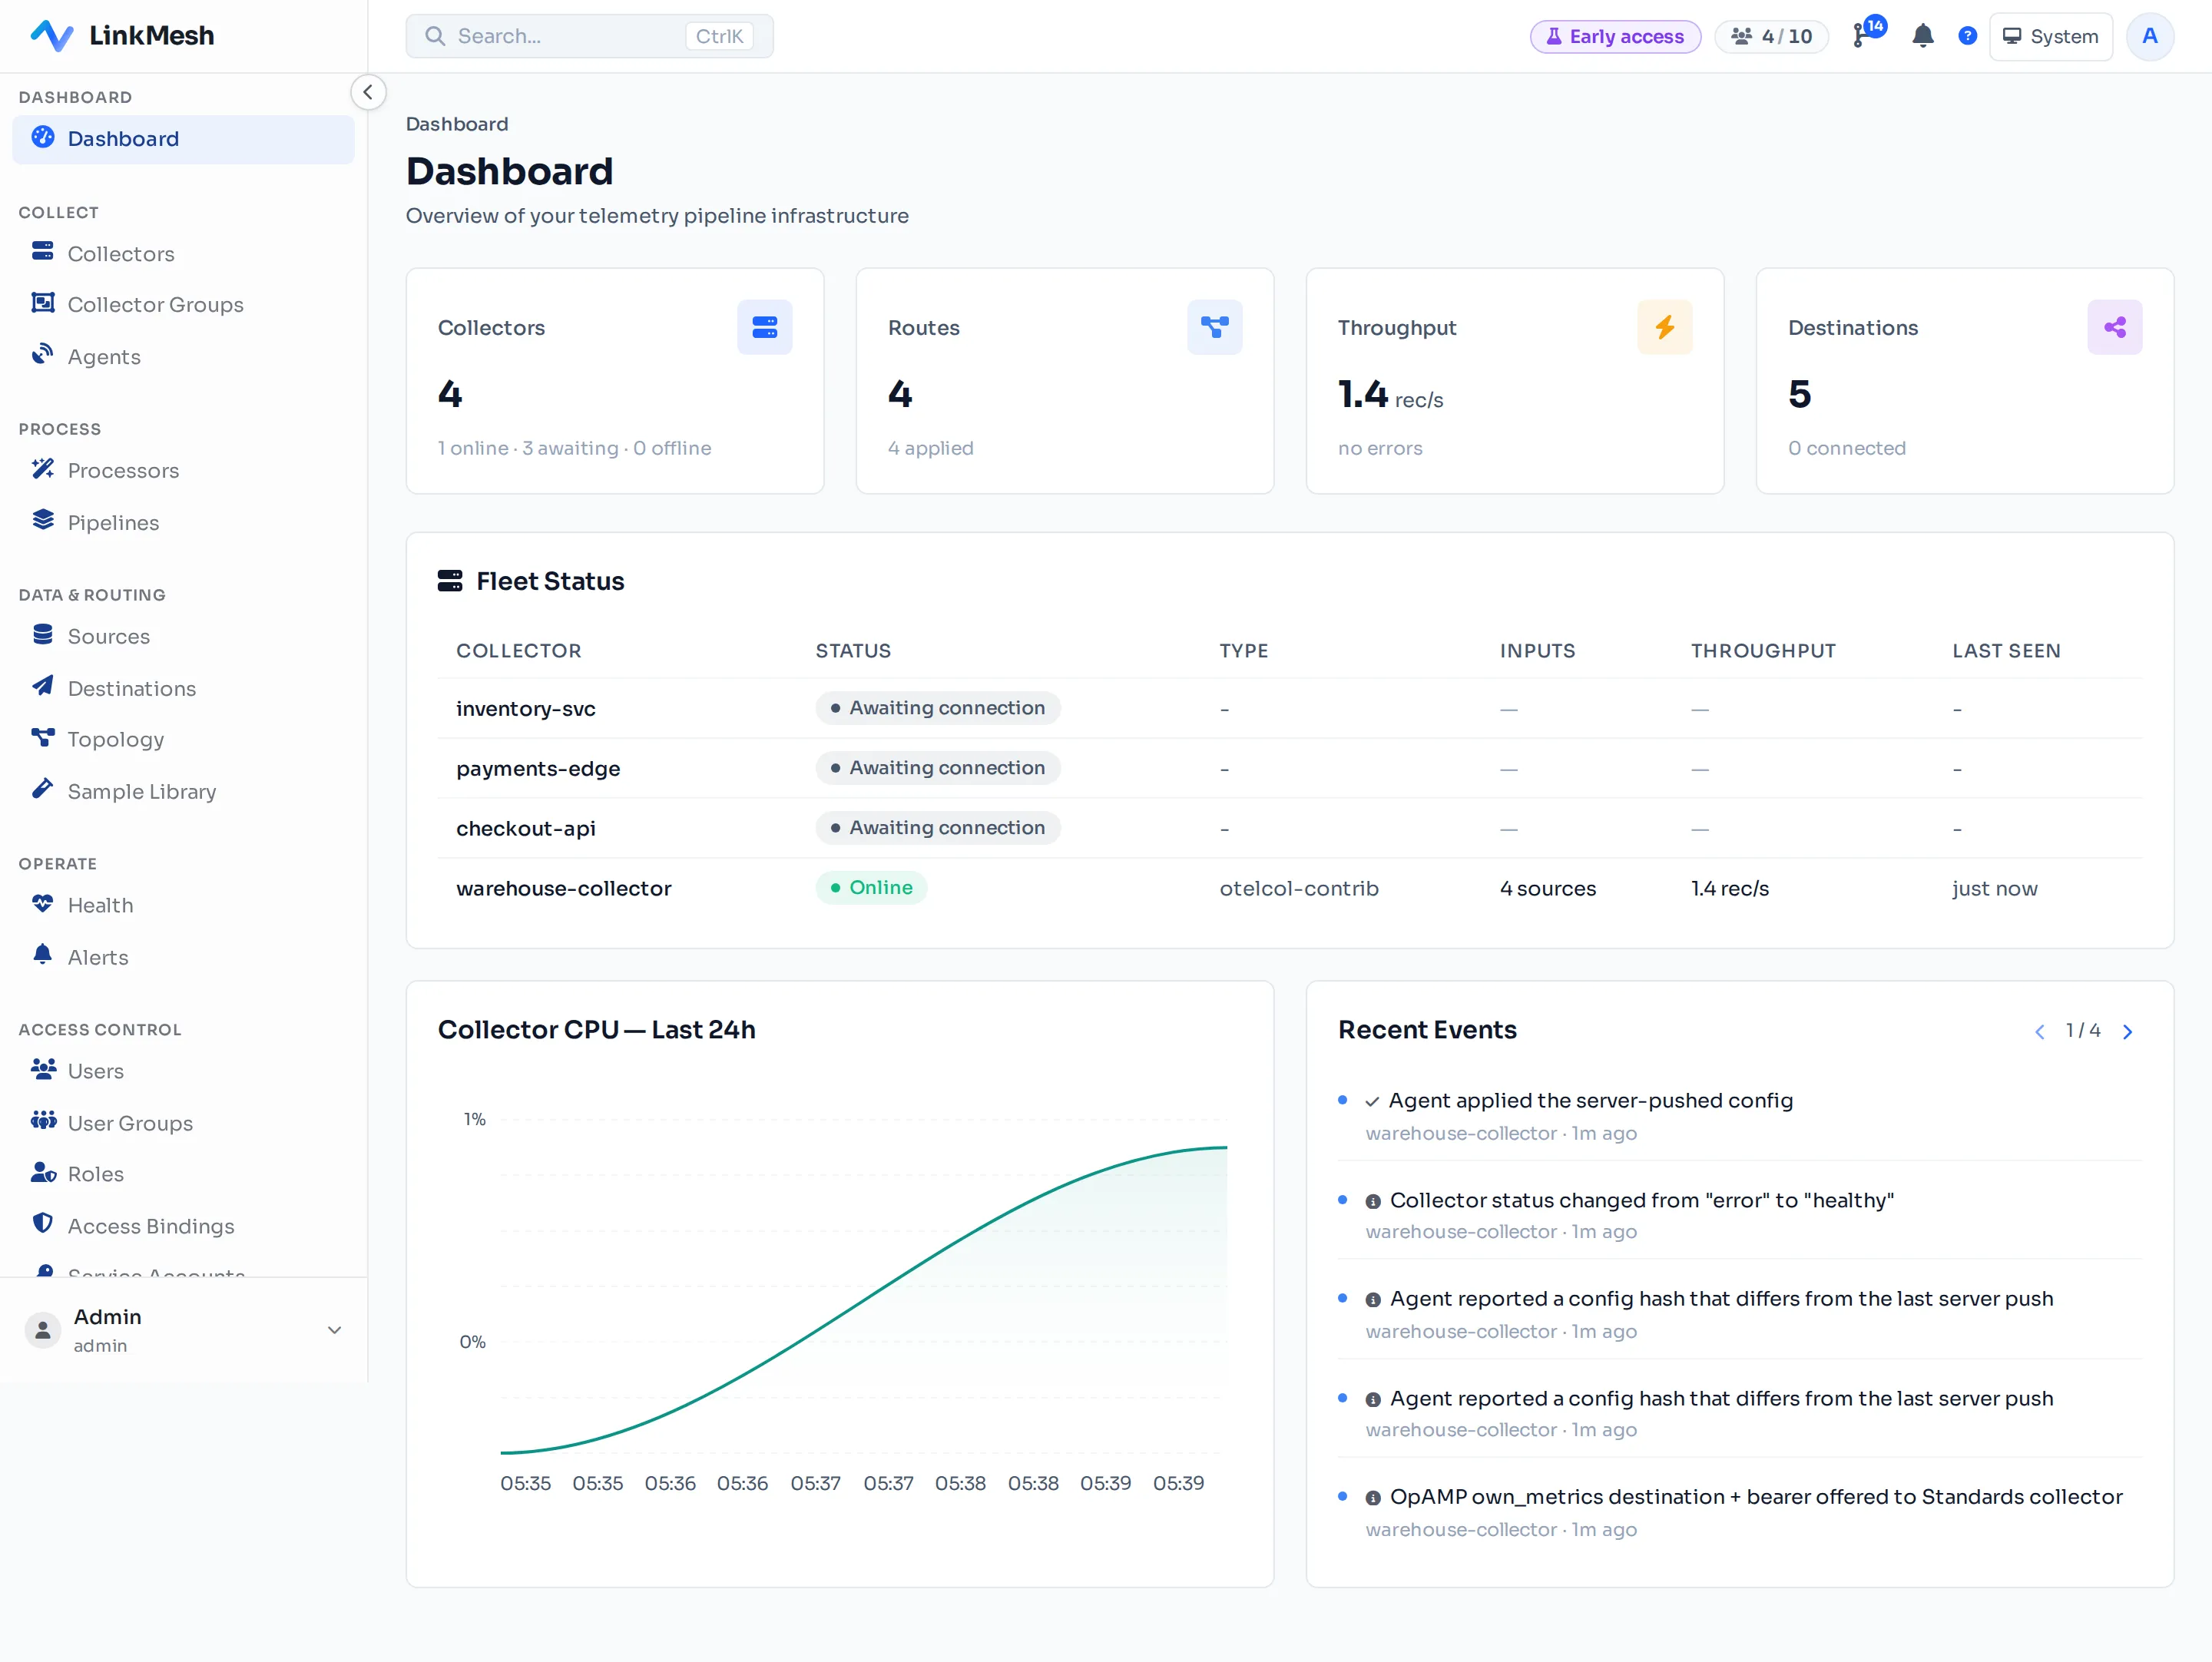
Task: Open the inventory-svc collector row
Action: click(x=1290, y=708)
